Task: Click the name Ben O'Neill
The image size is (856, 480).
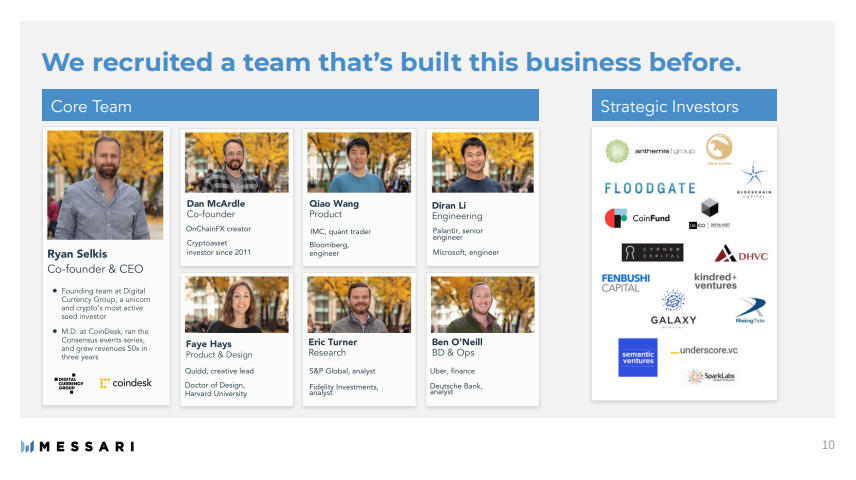Action: coord(457,342)
